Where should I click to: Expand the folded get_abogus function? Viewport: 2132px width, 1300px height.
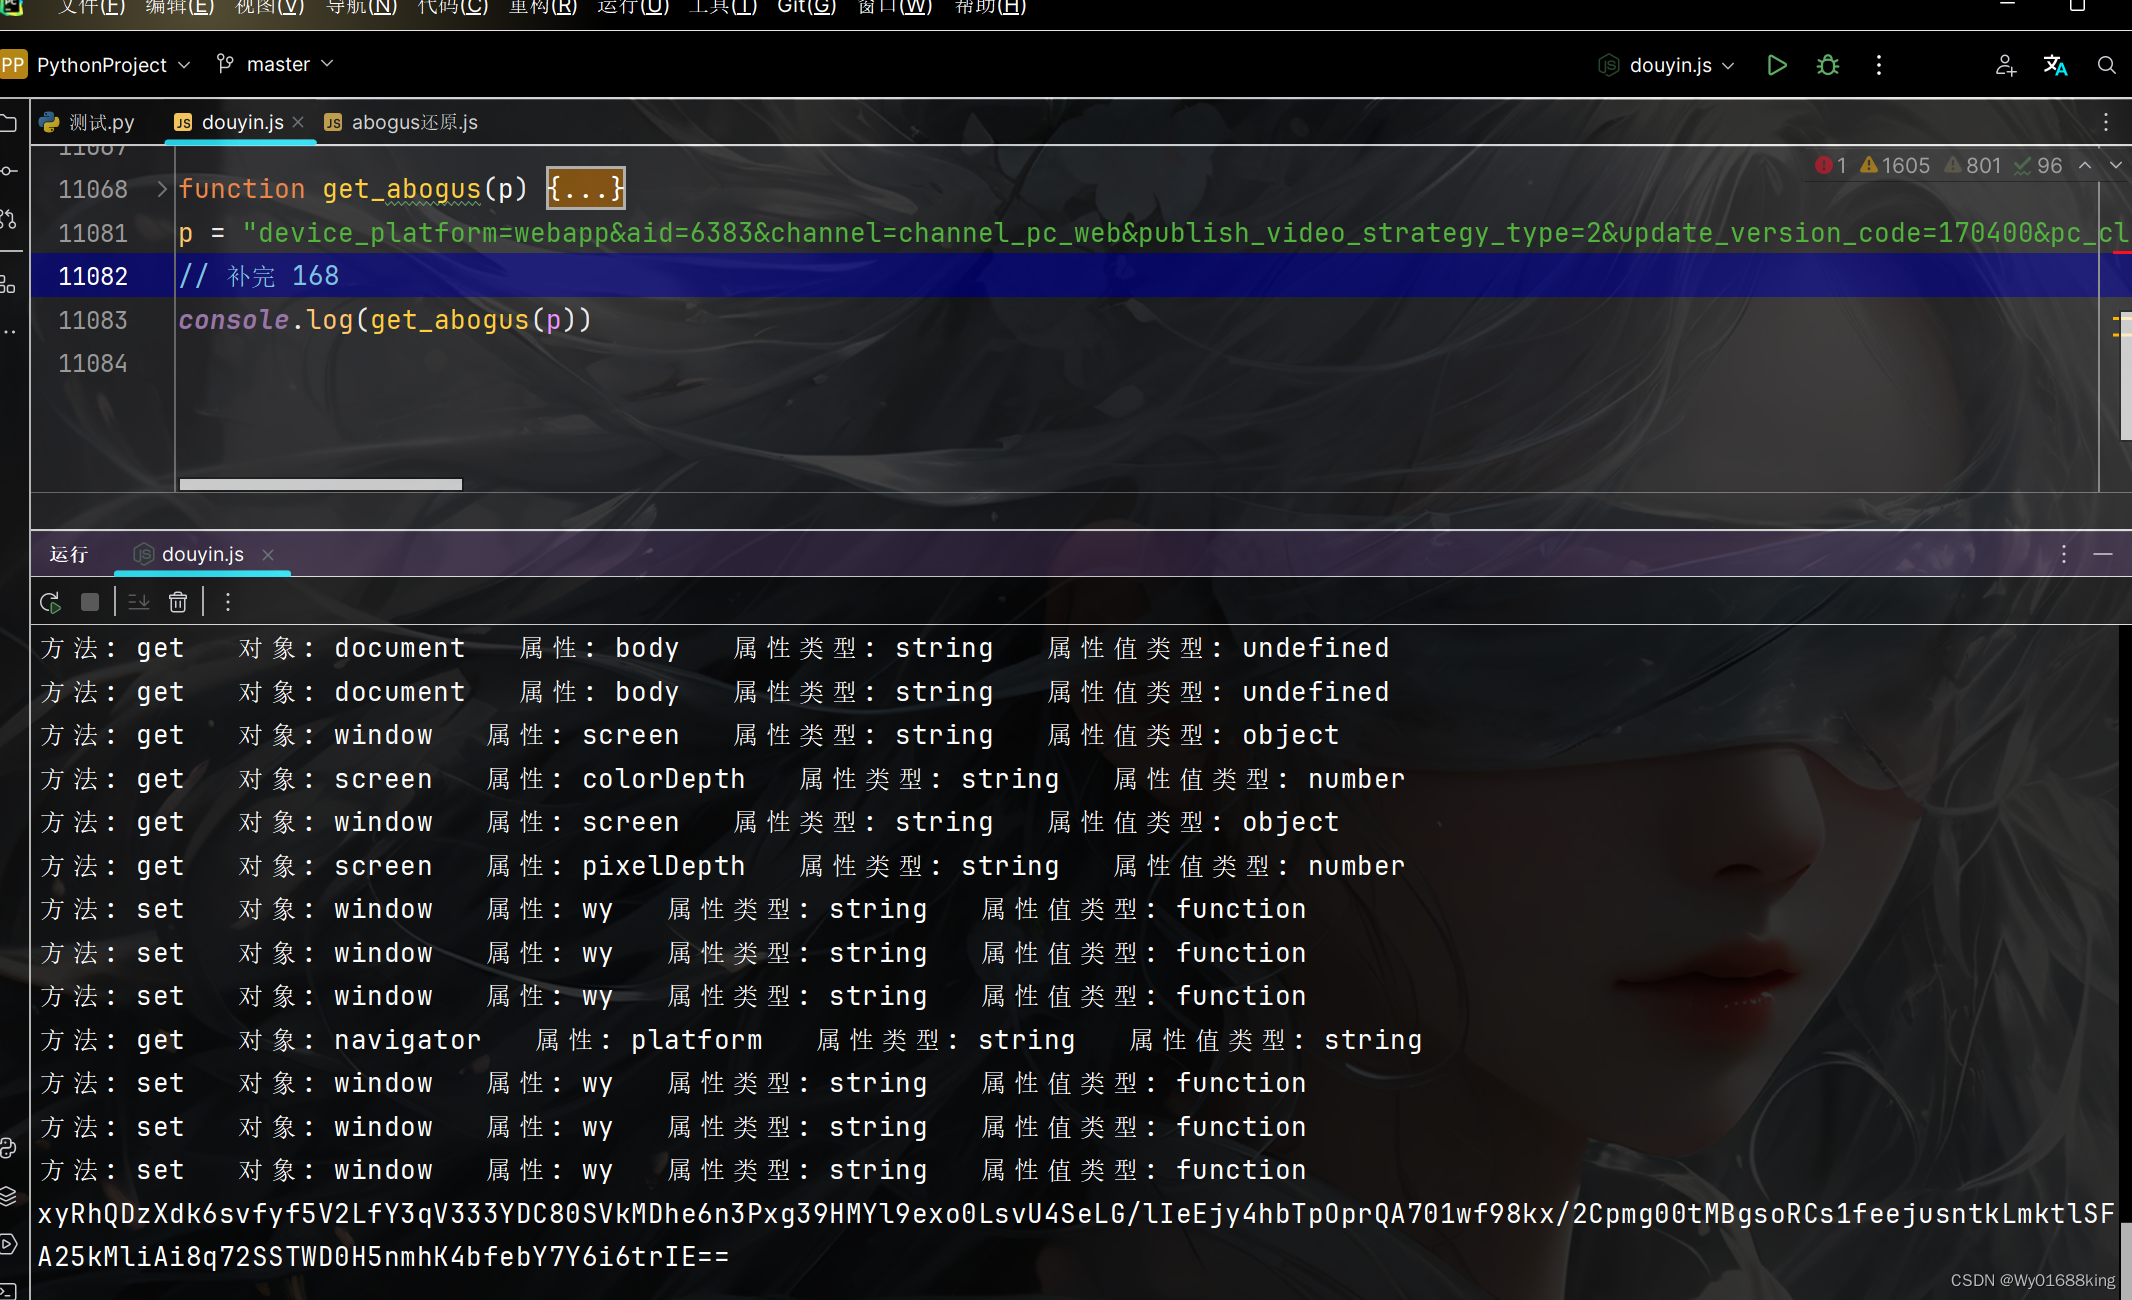162,189
